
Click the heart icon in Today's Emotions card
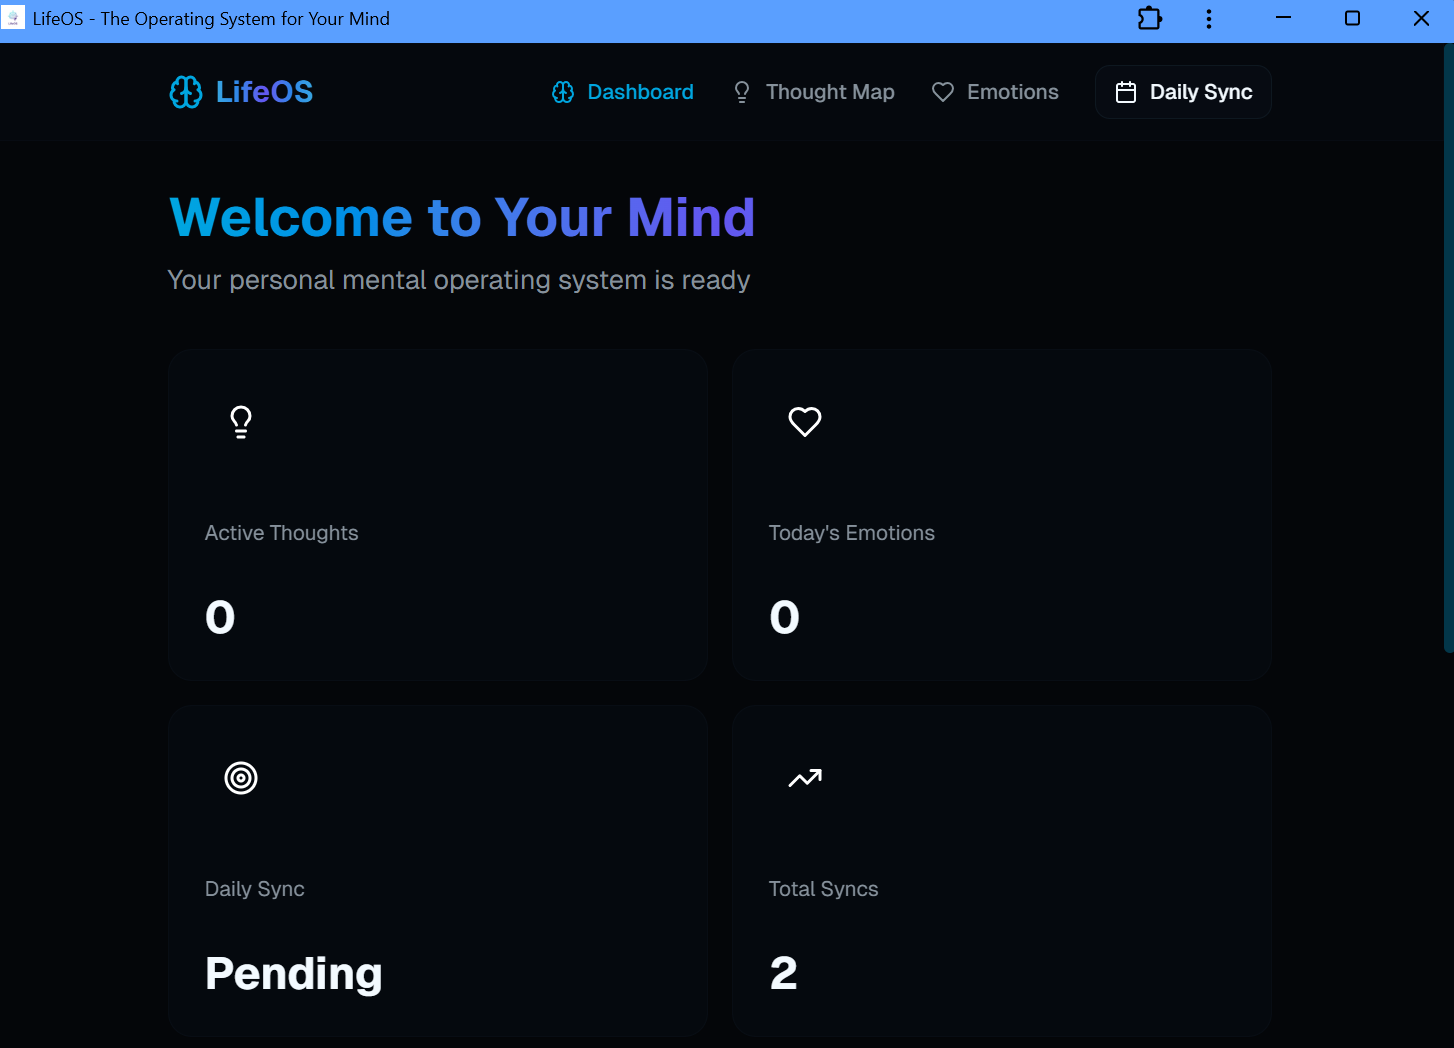point(805,422)
